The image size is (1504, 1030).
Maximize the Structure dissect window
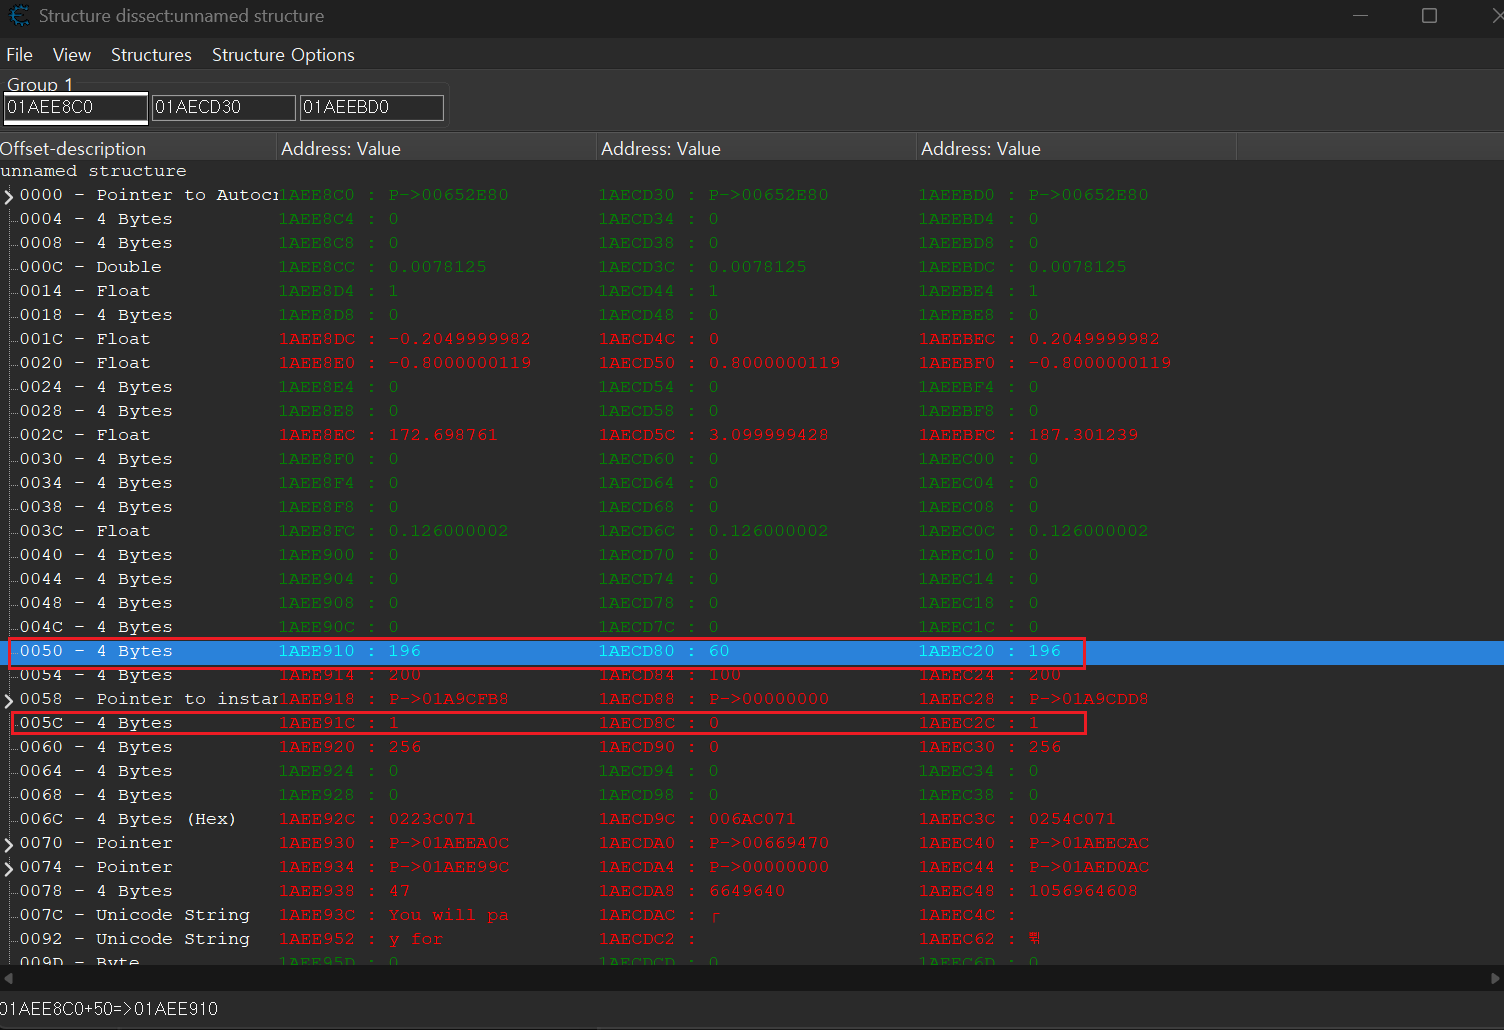(x=1429, y=16)
